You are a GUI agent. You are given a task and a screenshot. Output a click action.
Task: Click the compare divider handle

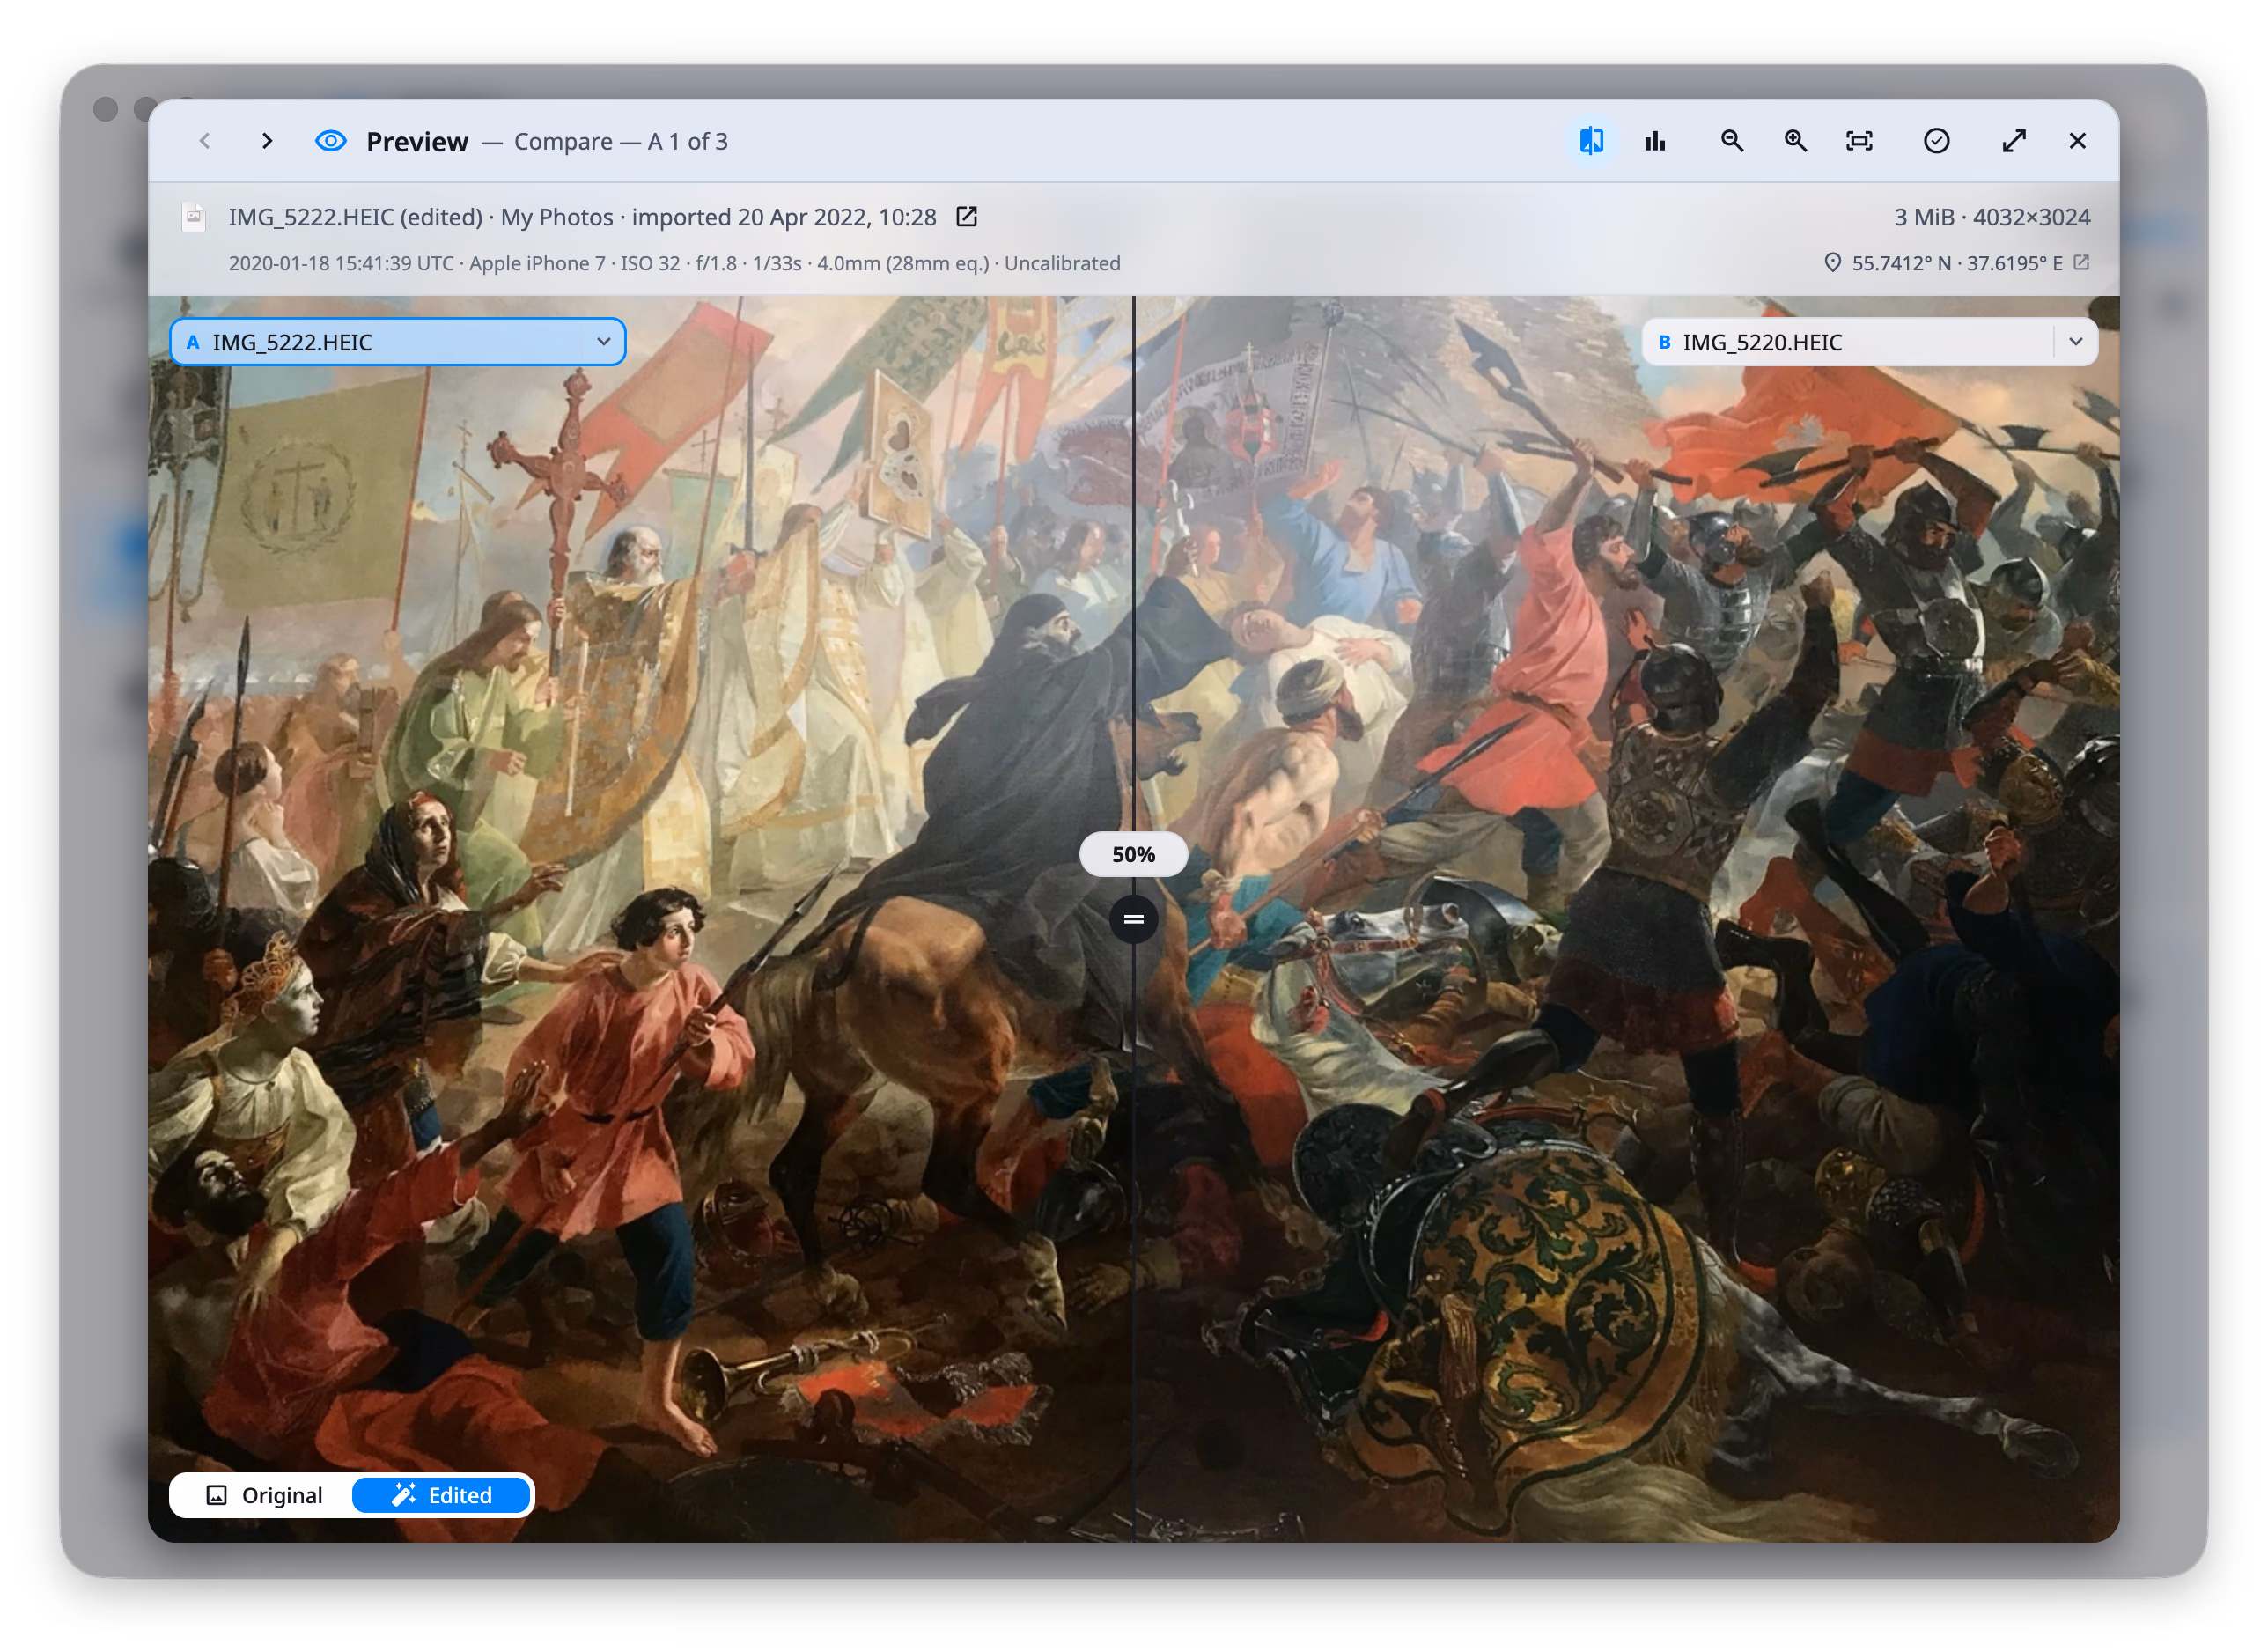(x=1134, y=919)
